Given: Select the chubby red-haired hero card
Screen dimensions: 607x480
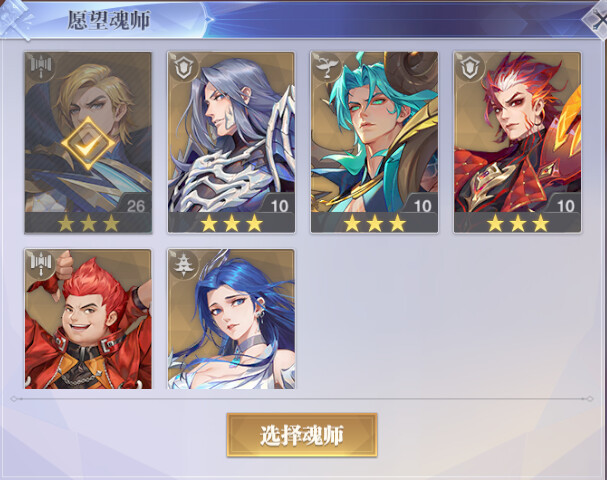Looking at the screenshot, I should (x=88, y=319).
